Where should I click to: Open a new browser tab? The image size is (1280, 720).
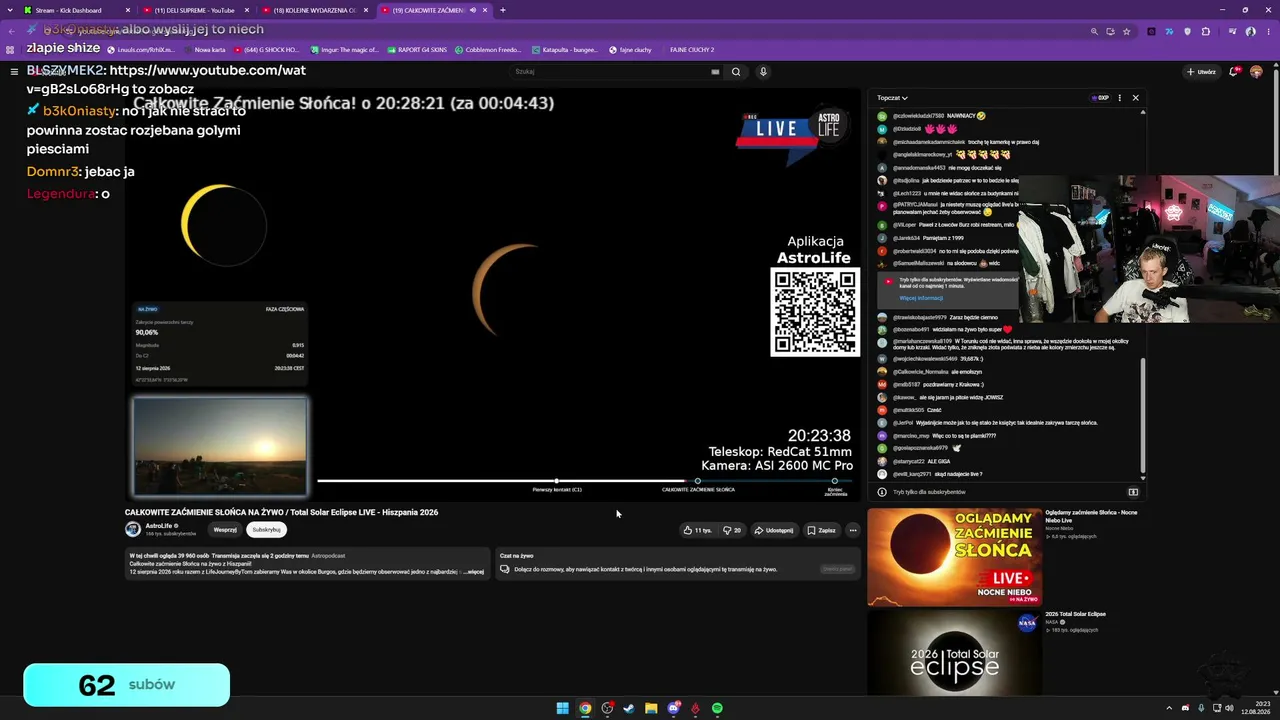point(502,10)
